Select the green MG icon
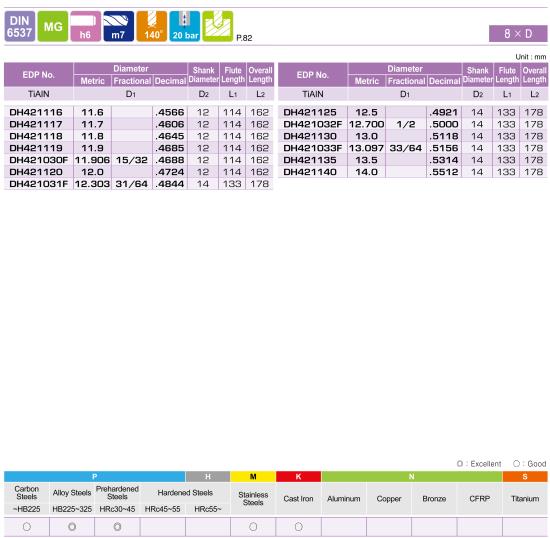Image resolution: width=550 pixels, height=538 pixels. point(53,26)
